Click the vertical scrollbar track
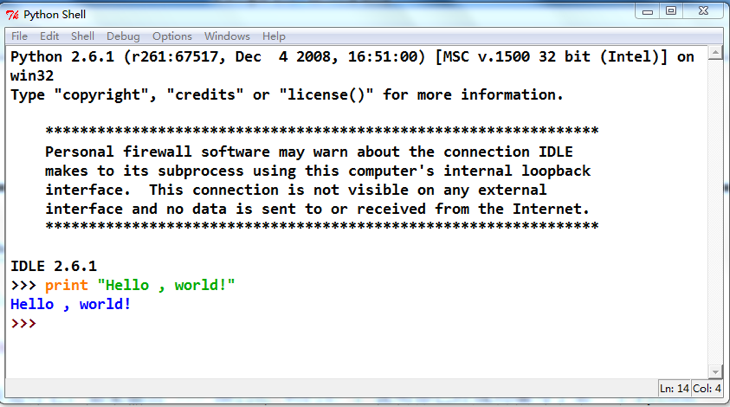 pos(715,212)
